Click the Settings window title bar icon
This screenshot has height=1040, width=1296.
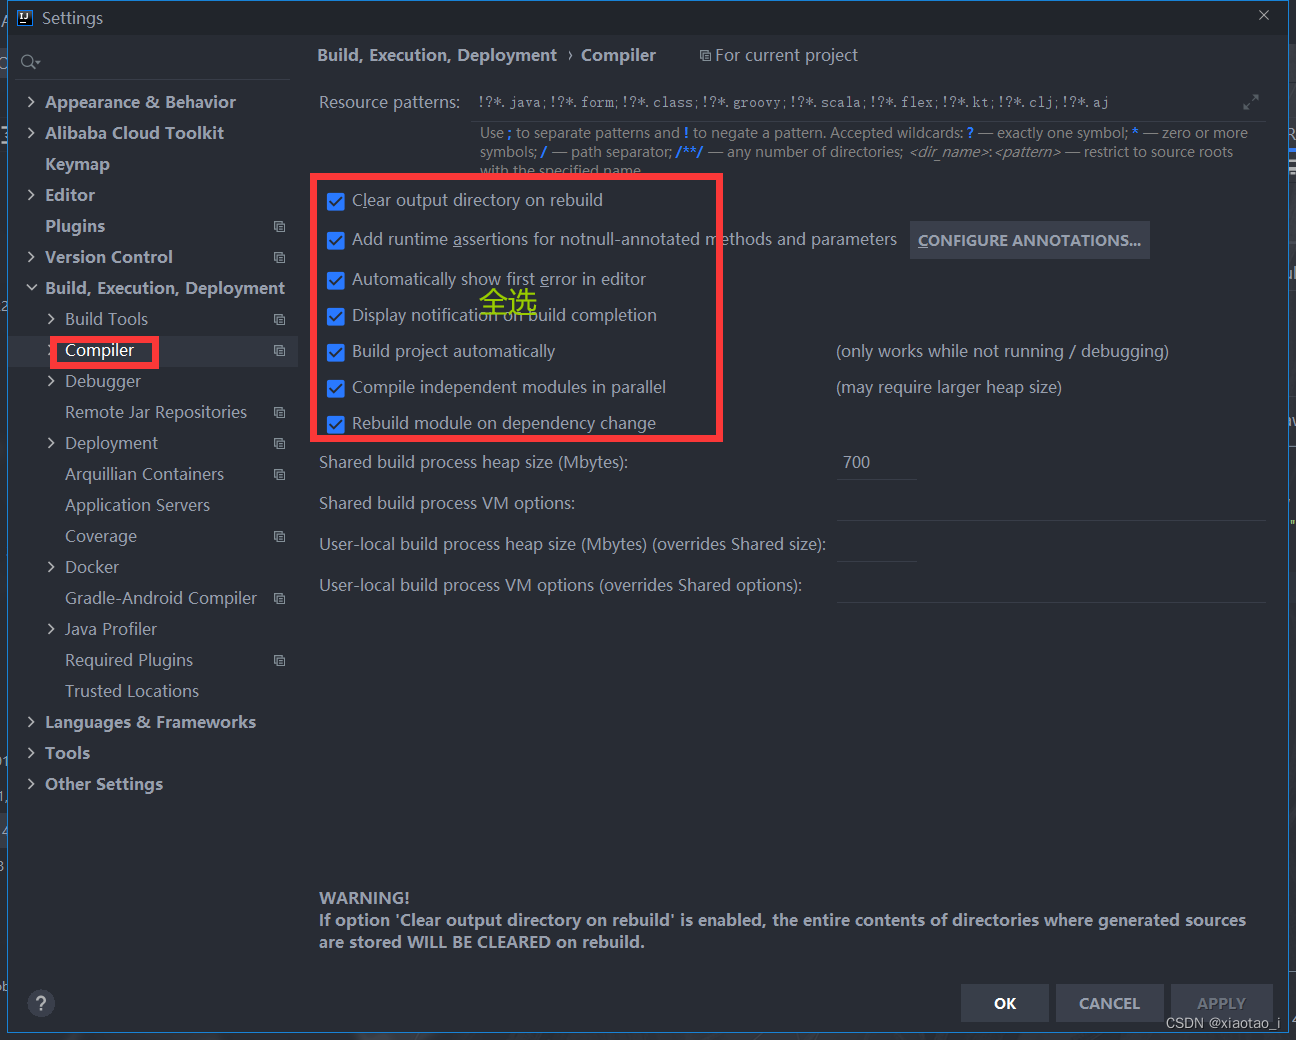click(24, 17)
